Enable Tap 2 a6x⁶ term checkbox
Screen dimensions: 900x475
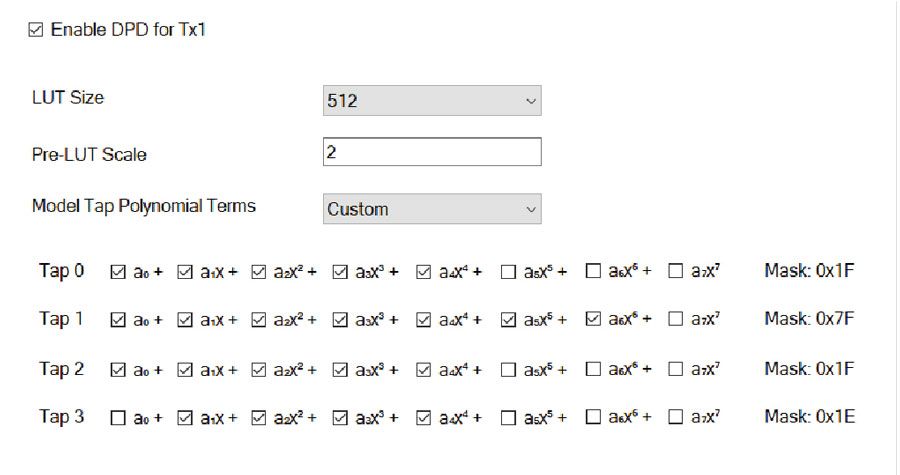(592, 369)
